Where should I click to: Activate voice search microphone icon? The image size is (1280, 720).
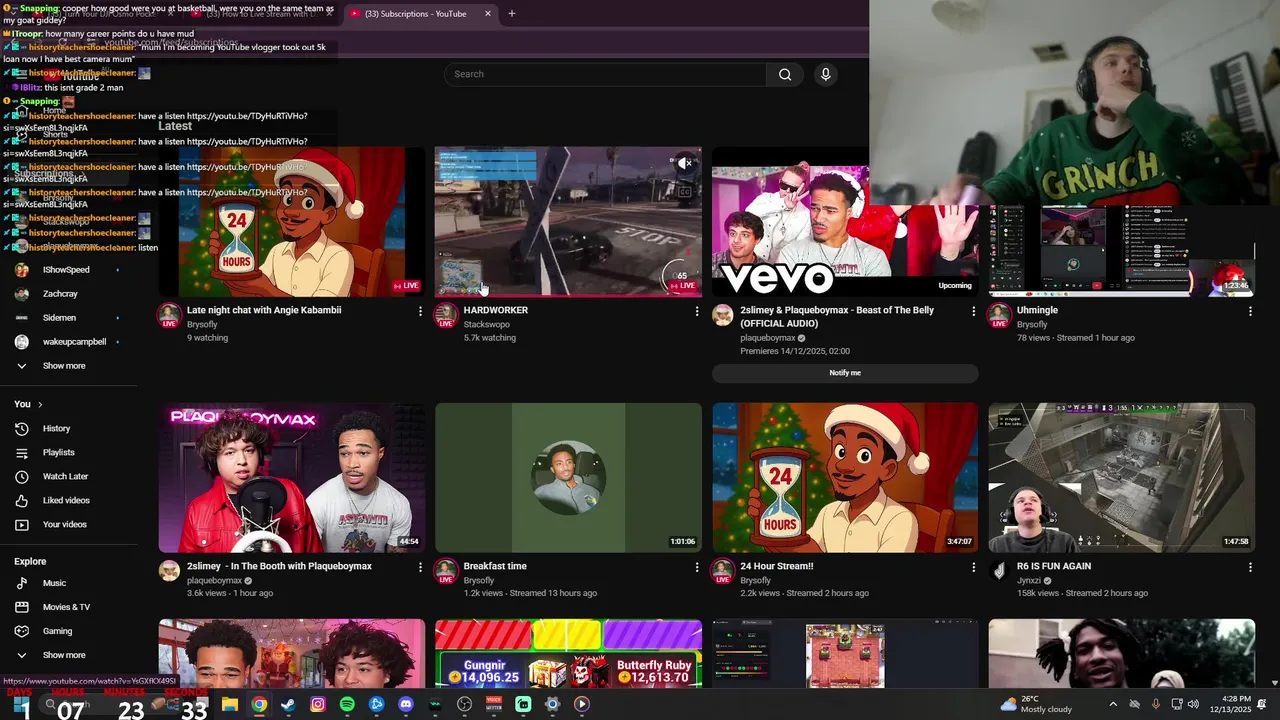click(825, 74)
